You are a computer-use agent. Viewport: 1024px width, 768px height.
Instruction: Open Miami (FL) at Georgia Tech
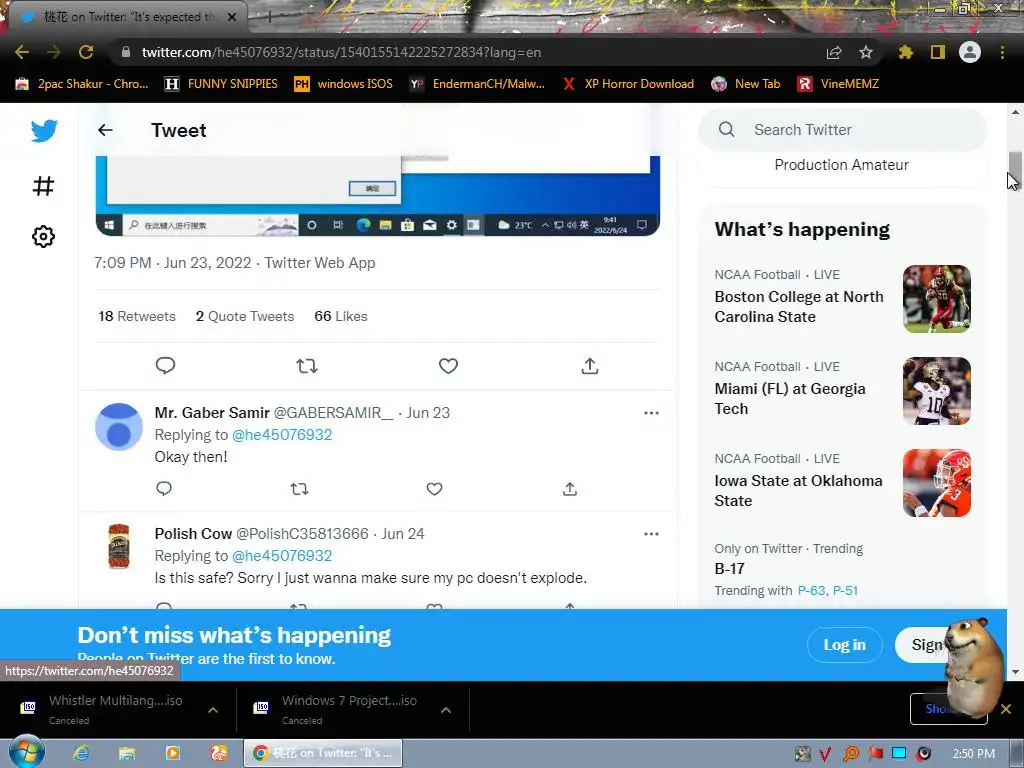(842, 391)
